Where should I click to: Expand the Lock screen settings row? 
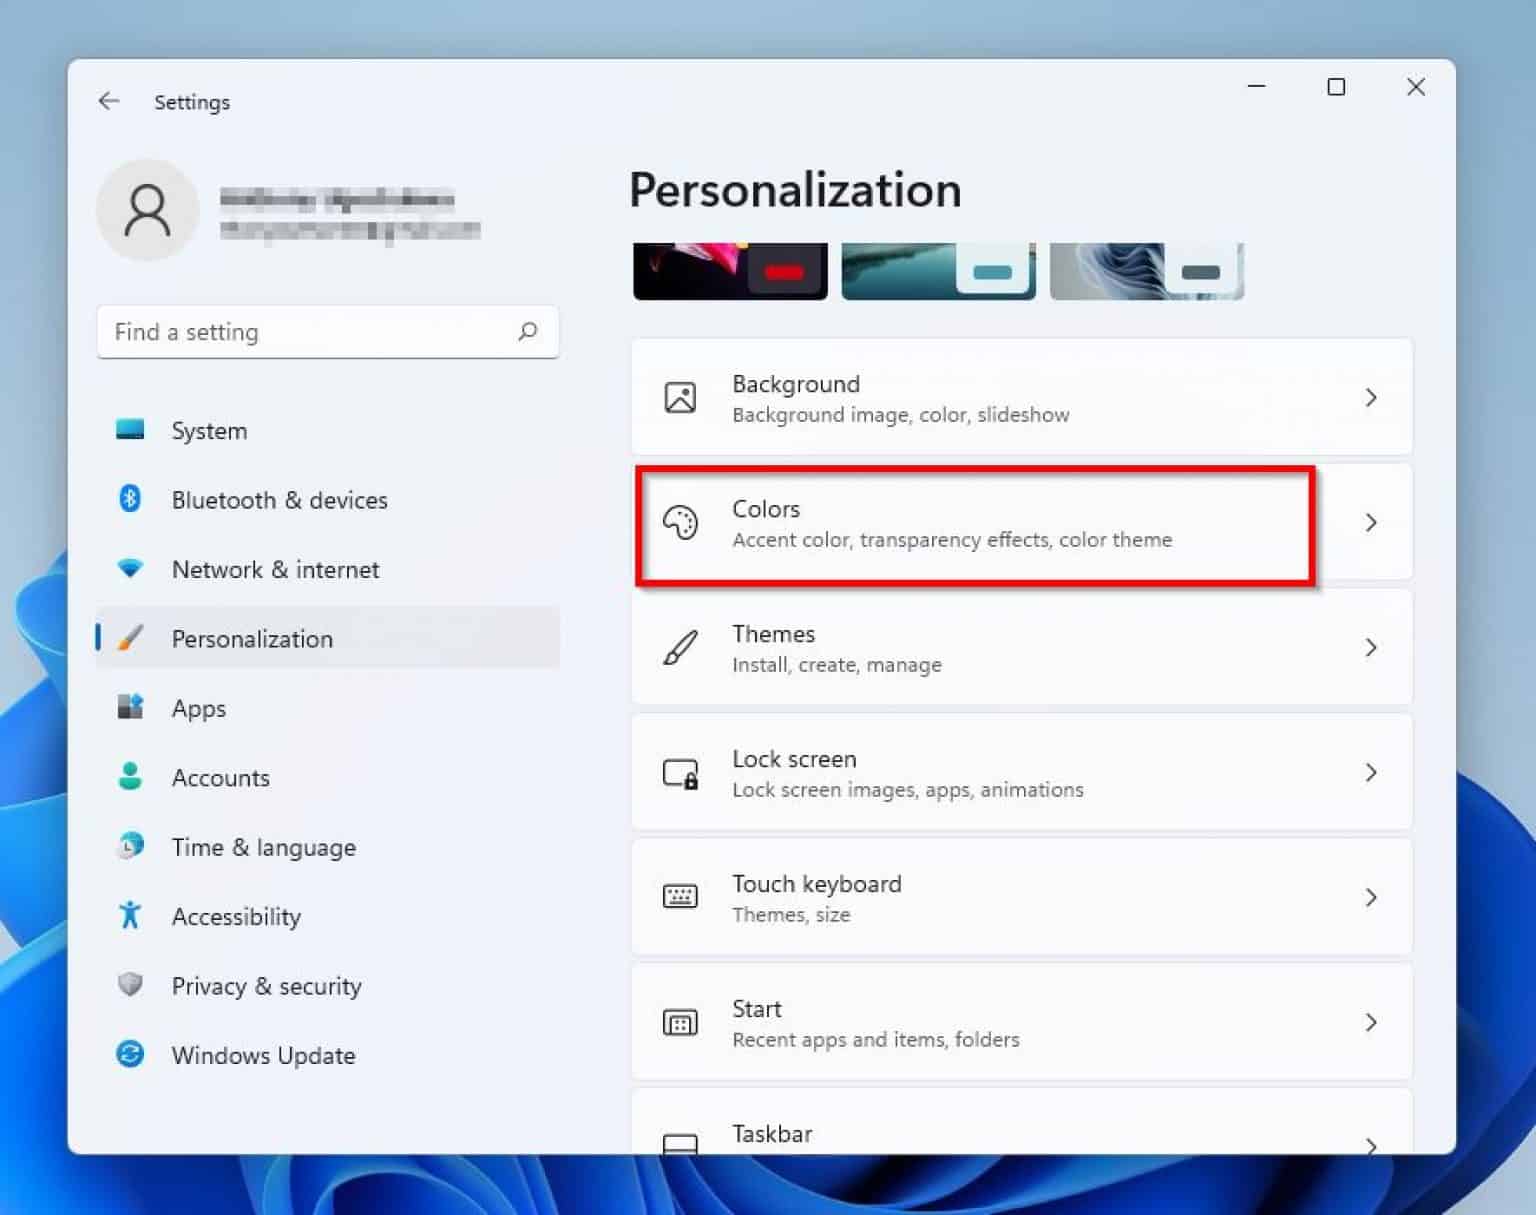1371,772
